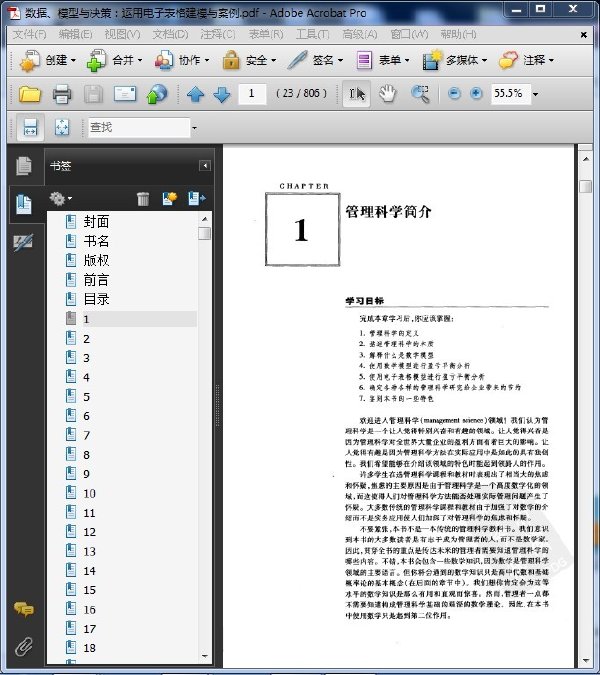Viewport: 600px width, 675px height.
Task: Click the Print icon
Action: (62, 94)
